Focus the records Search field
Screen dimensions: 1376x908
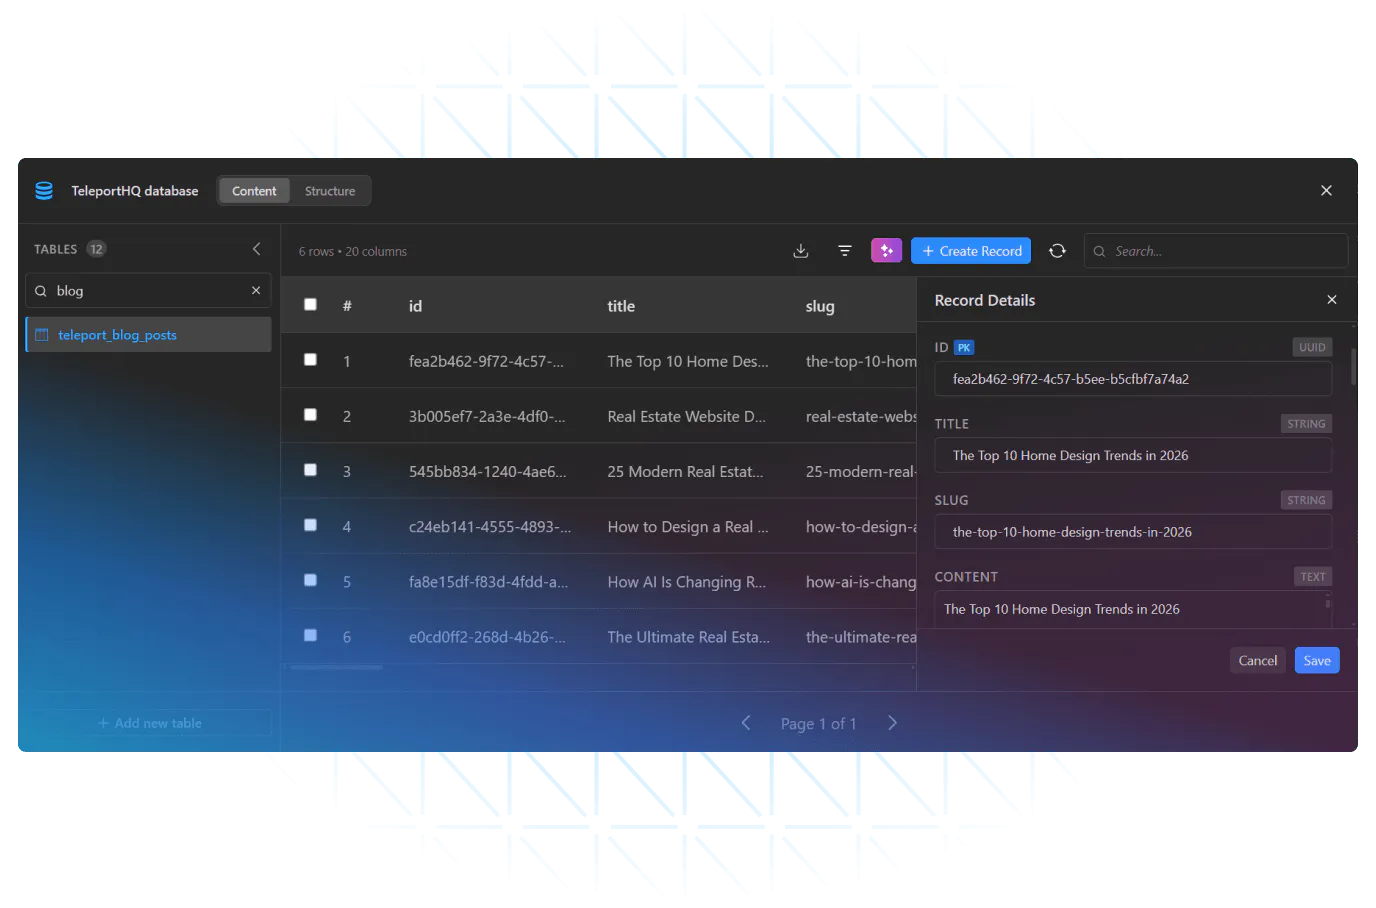click(x=1216, y=251)
